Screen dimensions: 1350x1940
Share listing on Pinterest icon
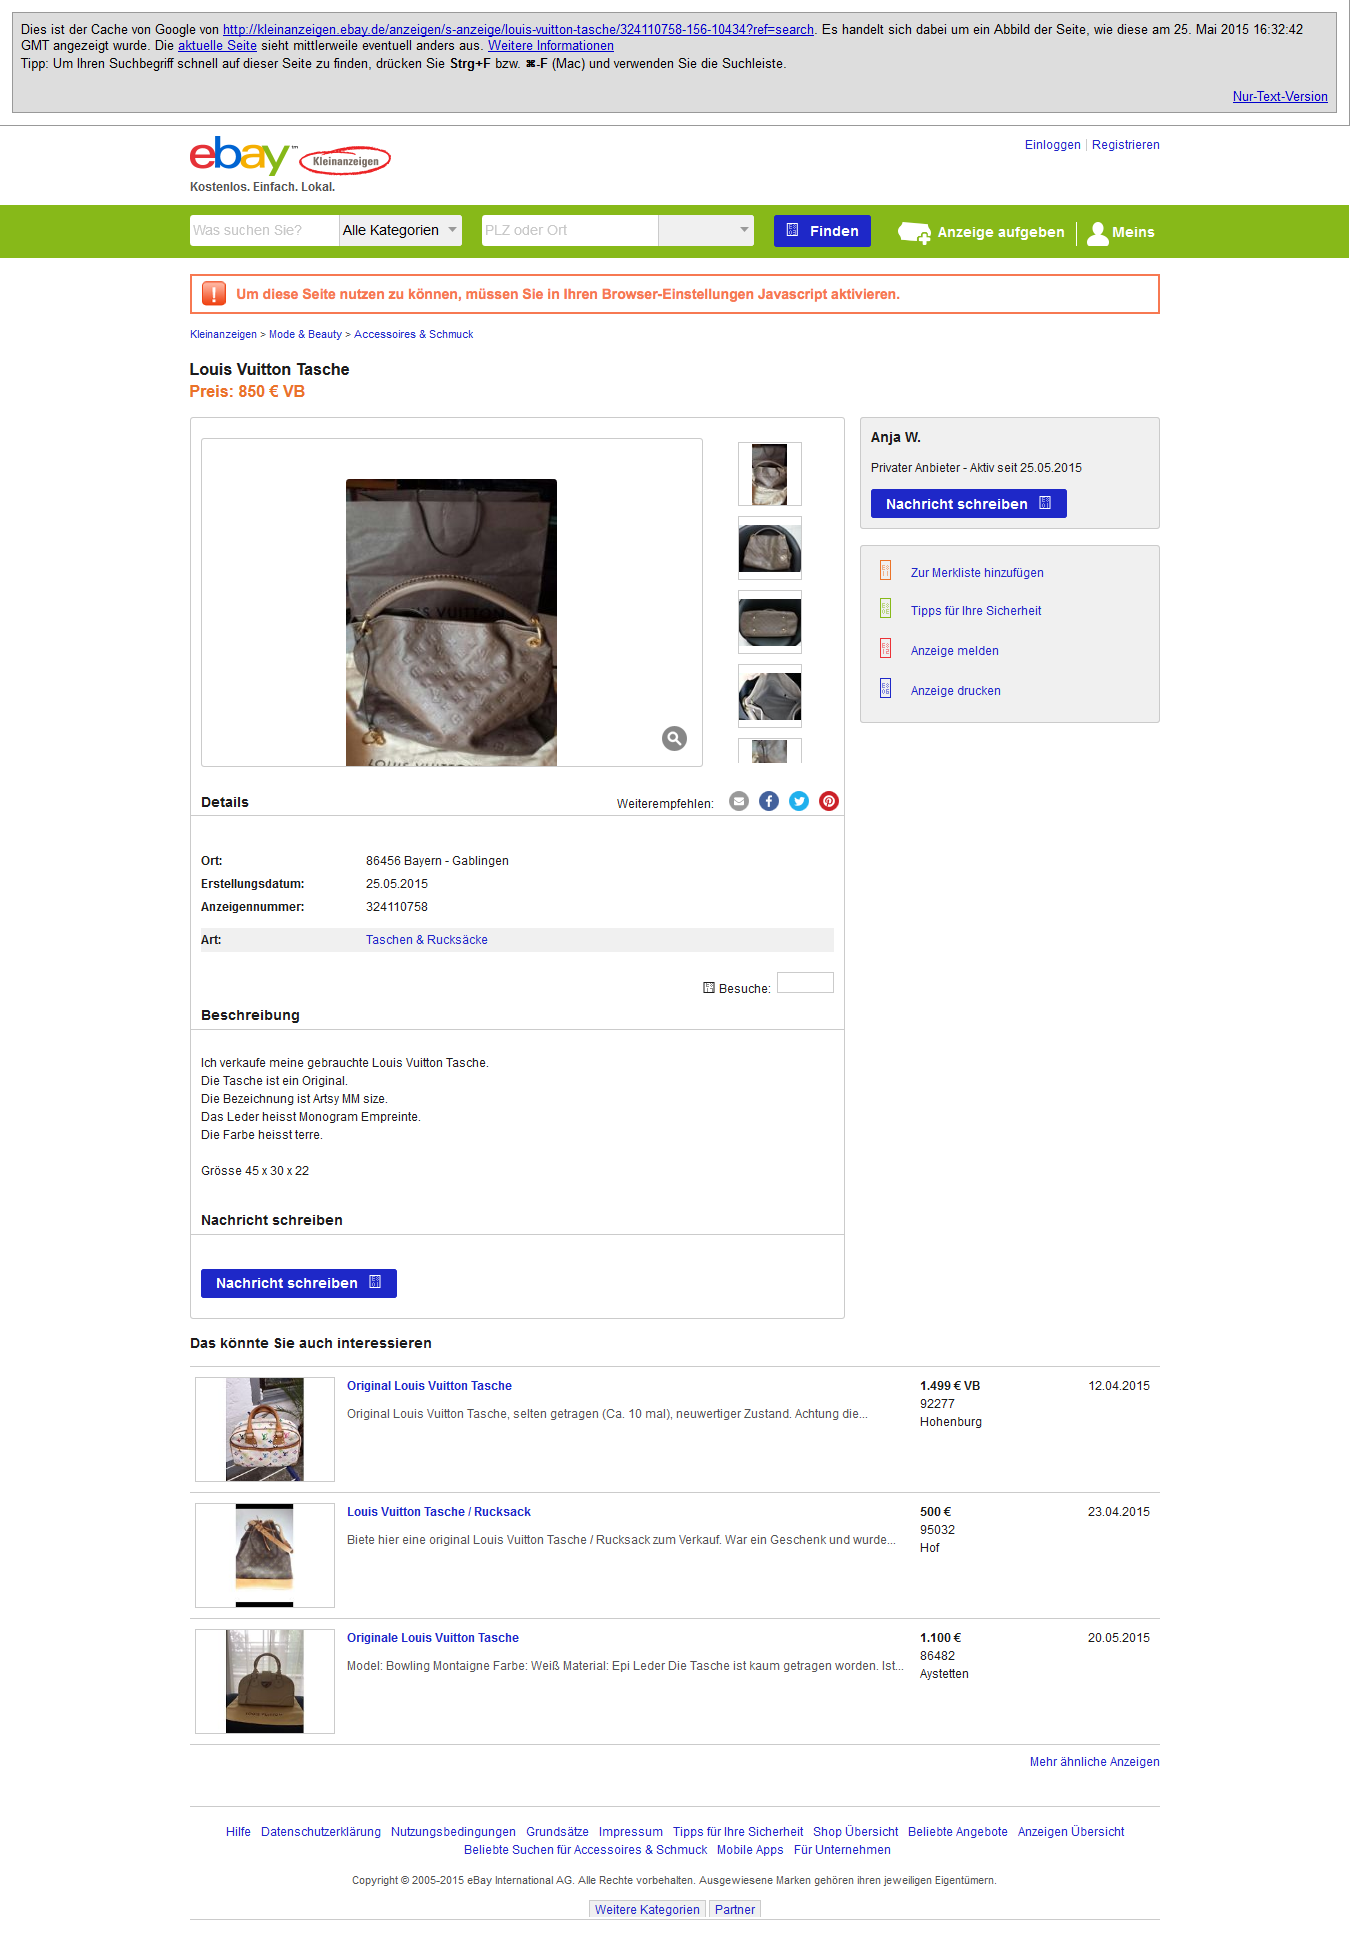(x=829, y=801)
